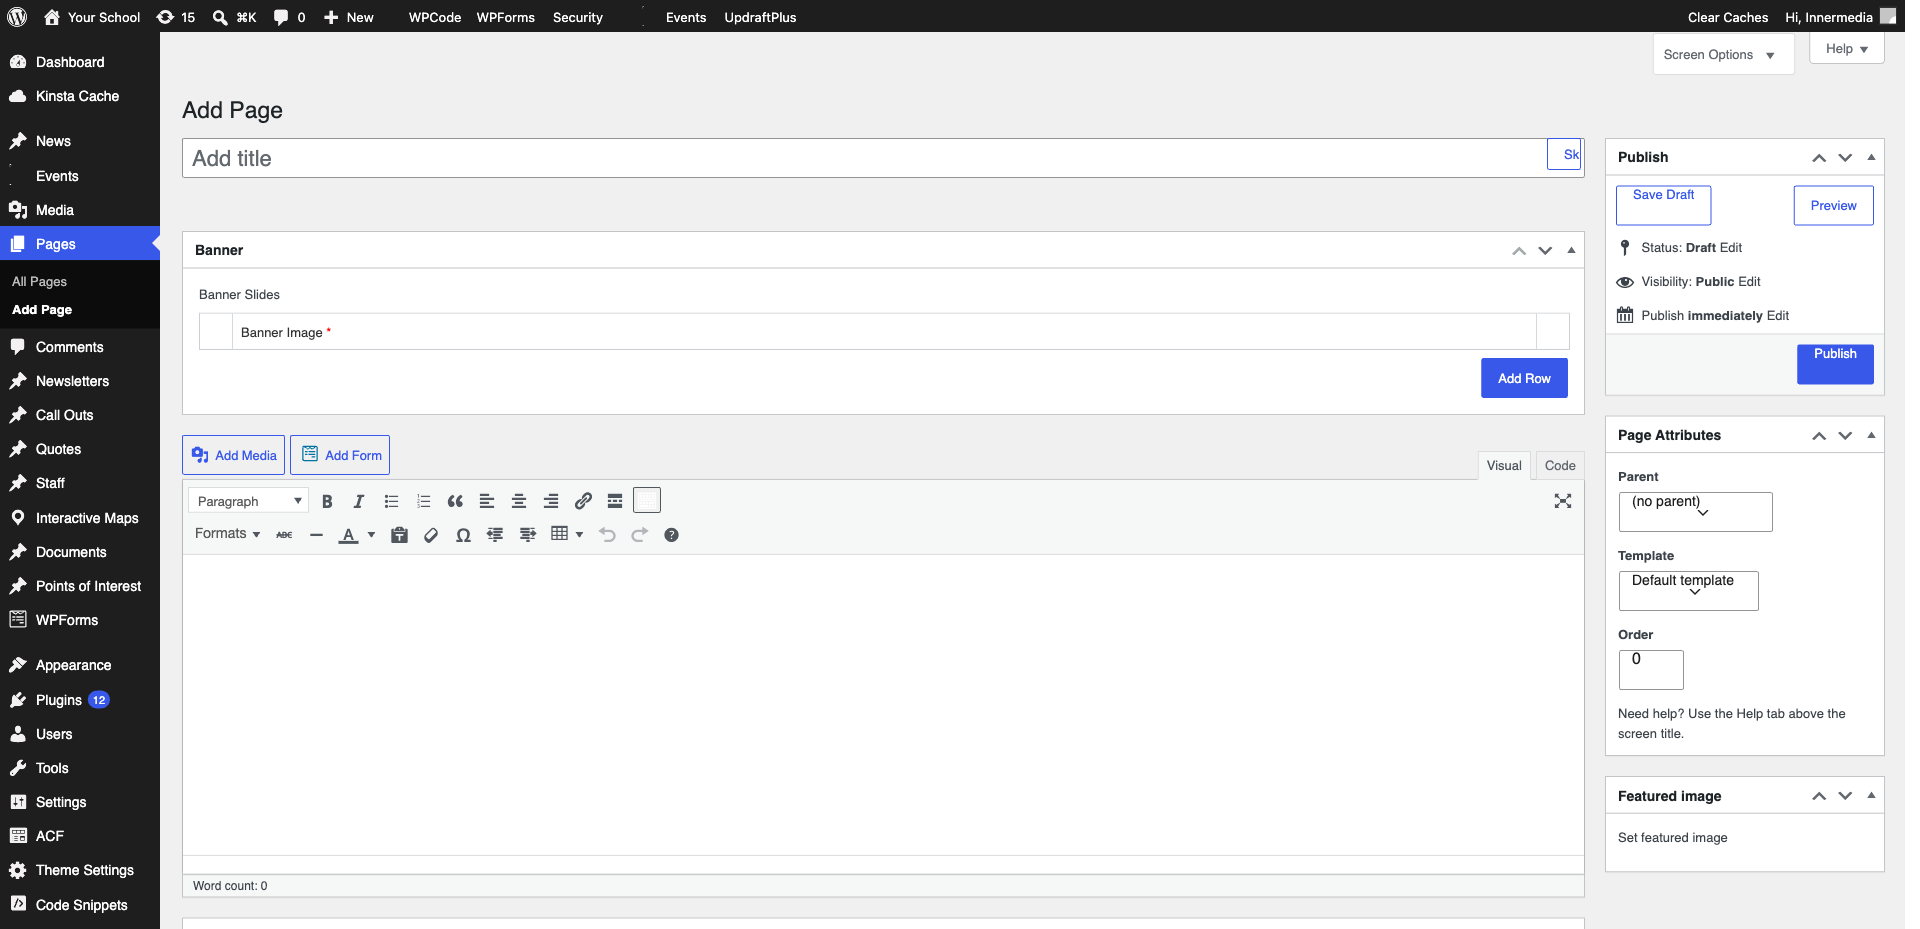Open UpdraftPlus in the admin bar
Screen dimensions: 1920x929
(x=760, y=17)
